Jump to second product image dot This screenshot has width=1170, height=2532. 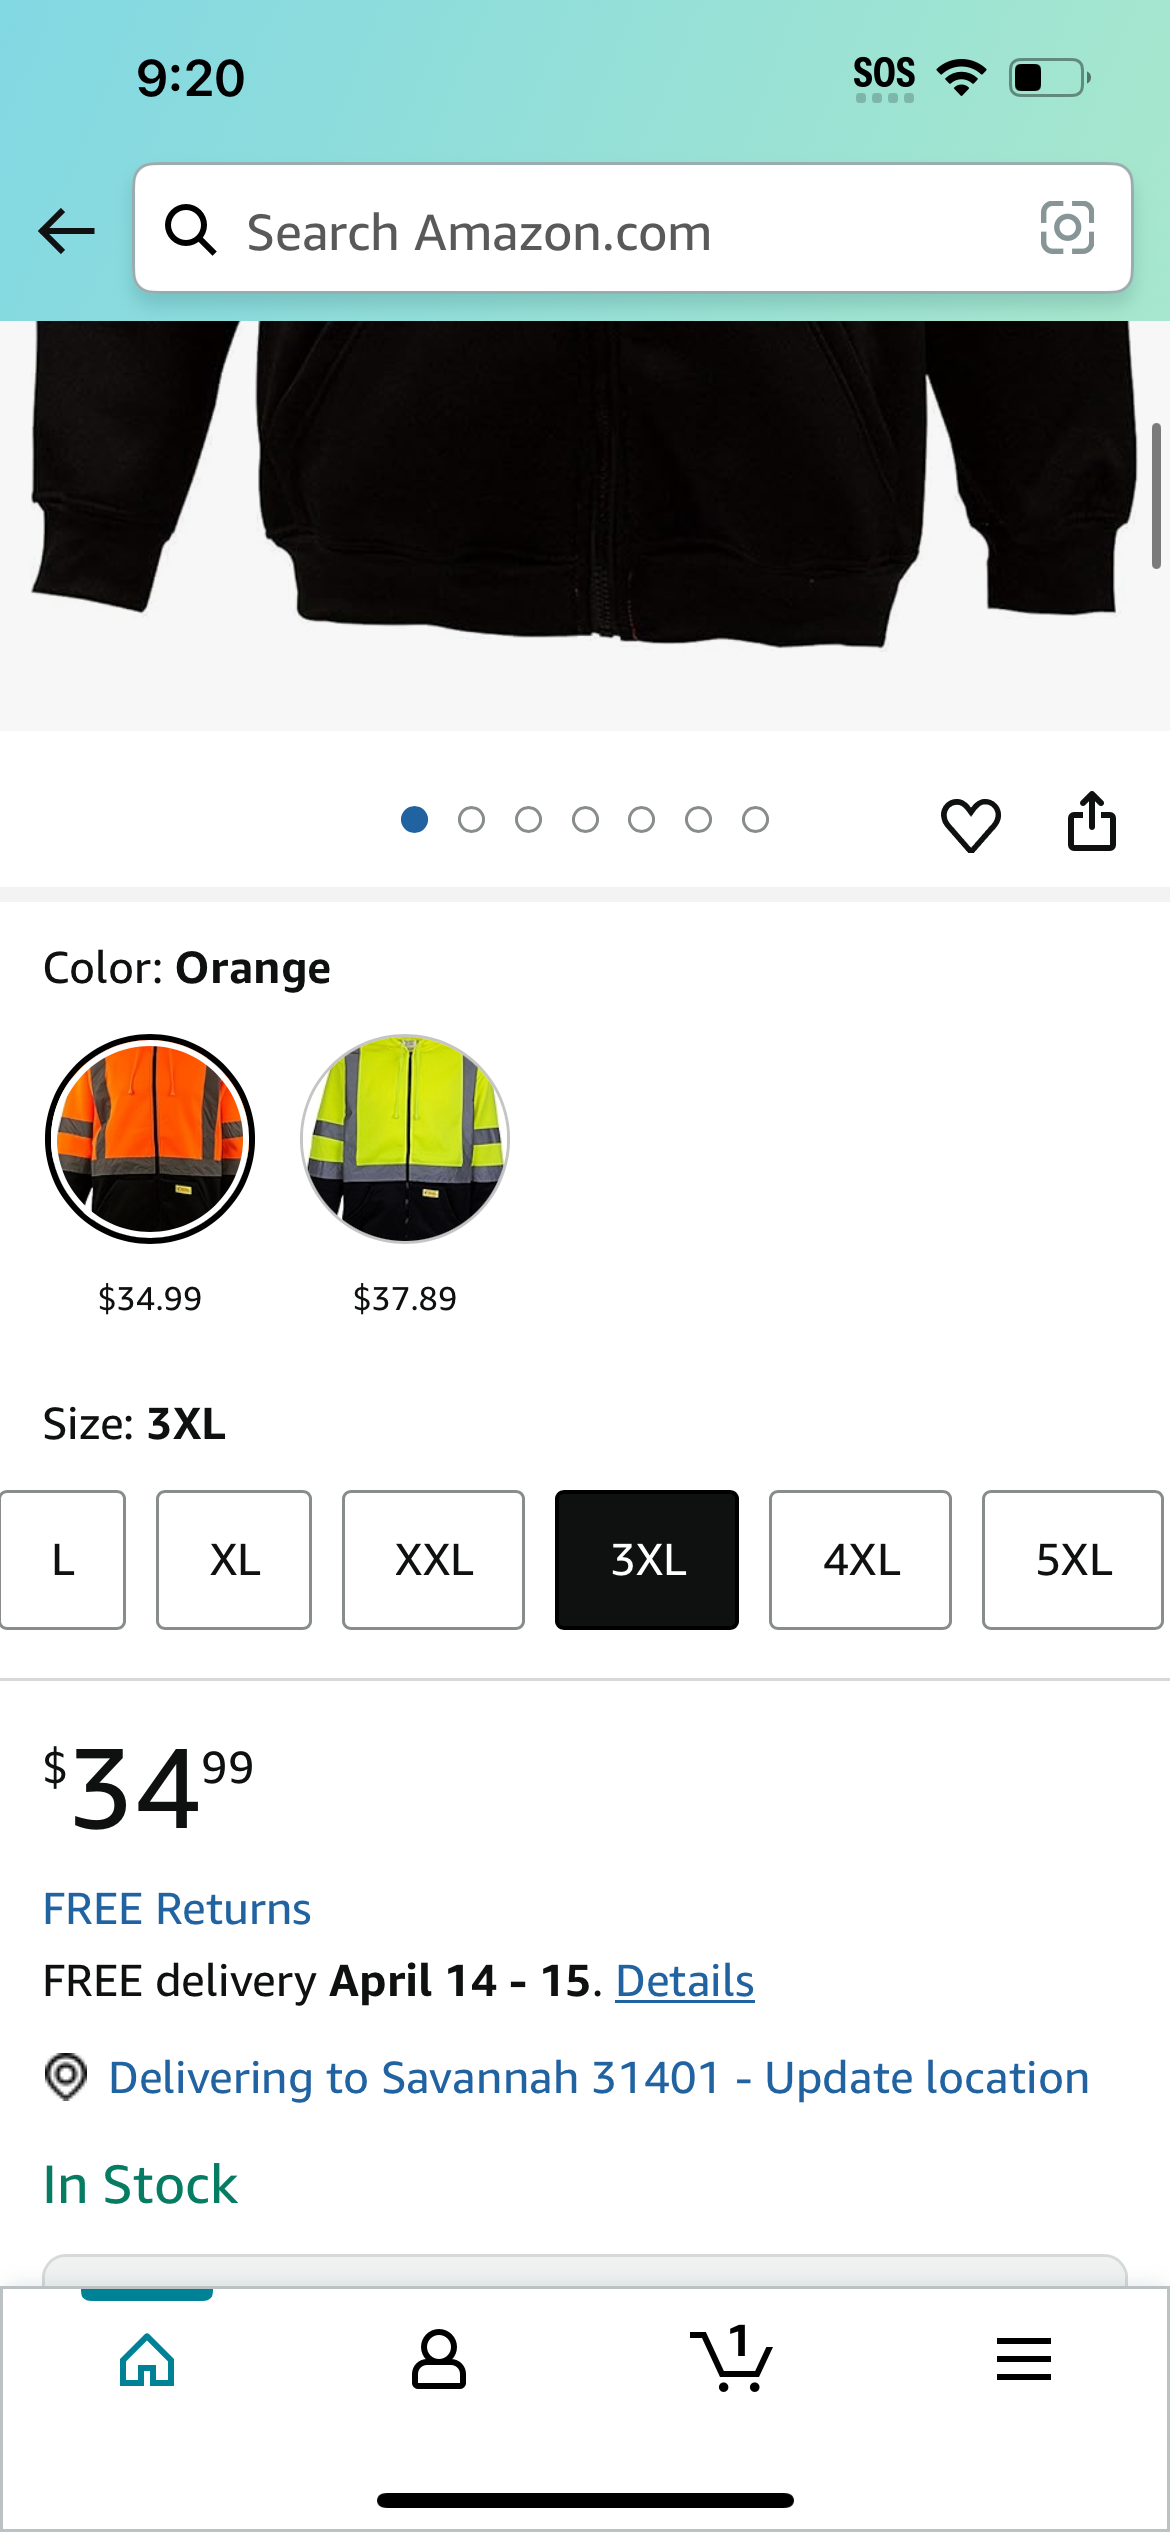pyautogui.click(x=471, y=820)
